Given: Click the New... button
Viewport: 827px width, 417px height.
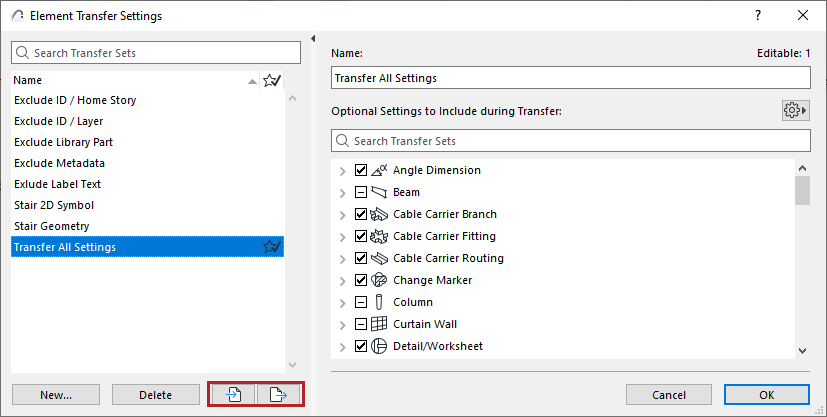Looking at the screenshot, I should point(56,395).
